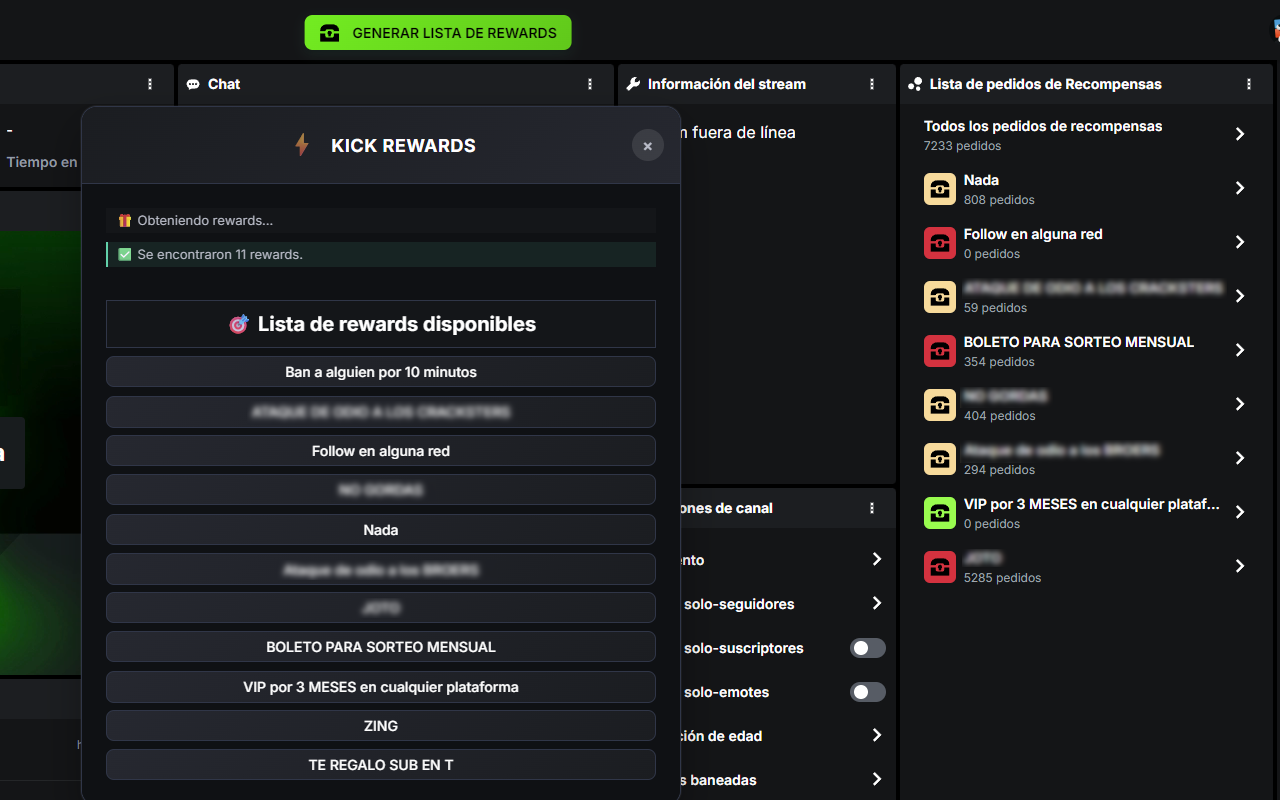
Task: Open the Chat panel three-dot menu
Action: pyautogui.click(x=591, y=84)
